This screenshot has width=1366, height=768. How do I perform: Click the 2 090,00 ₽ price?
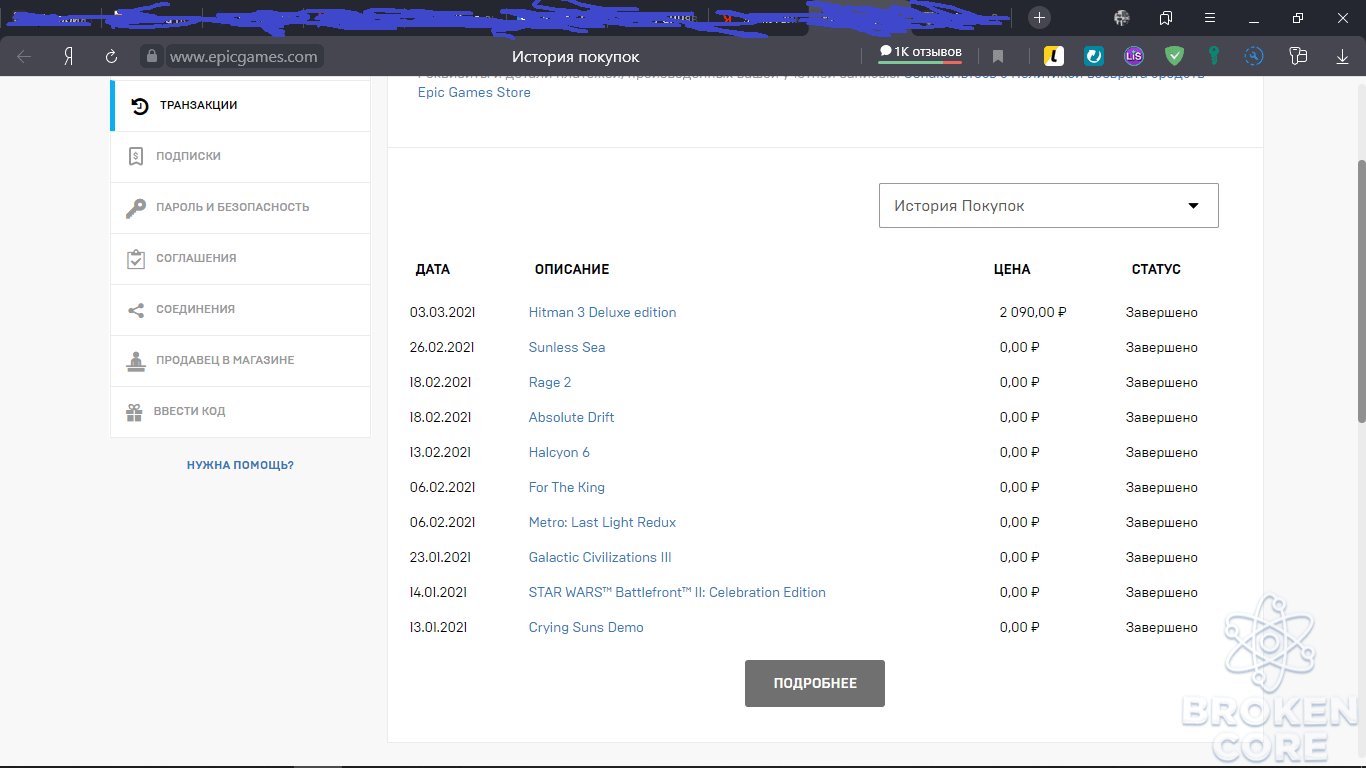[1033, 312]
